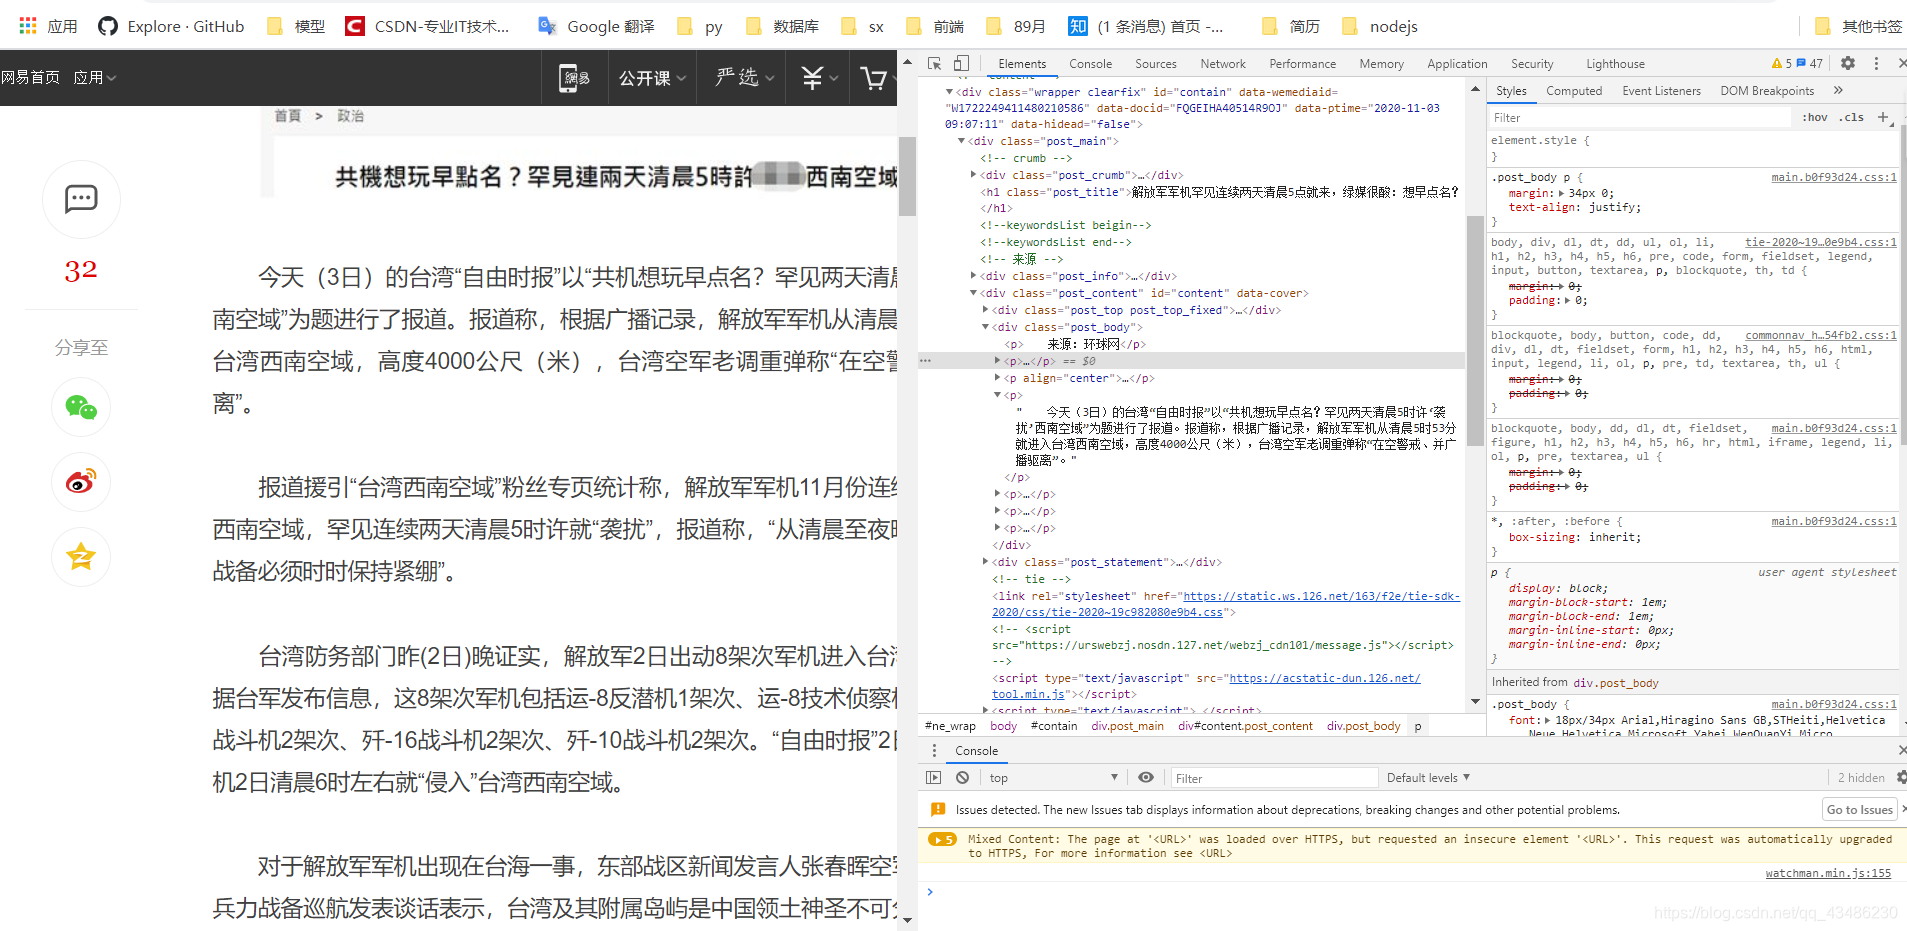Select div.post_body in DOM breadcrumb
Screen dimensions: 1907x931
pyautogui.click(x=1363, y=726)
